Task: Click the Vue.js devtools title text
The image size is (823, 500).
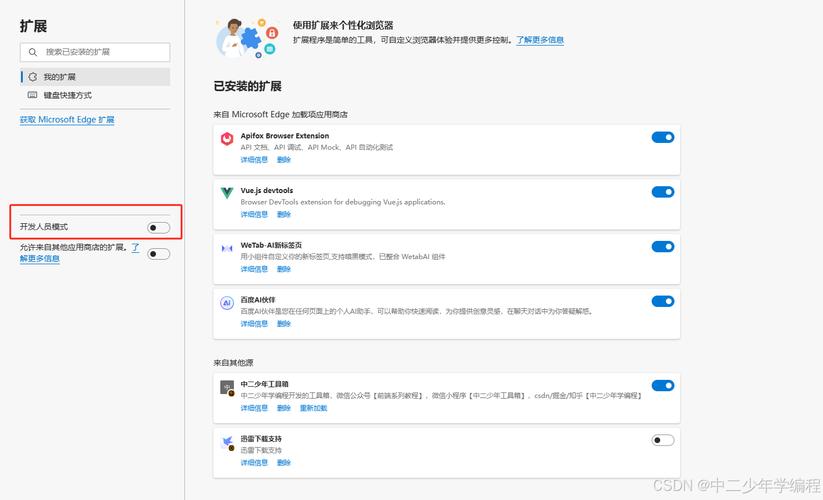Action: click(x=267, y=190)
